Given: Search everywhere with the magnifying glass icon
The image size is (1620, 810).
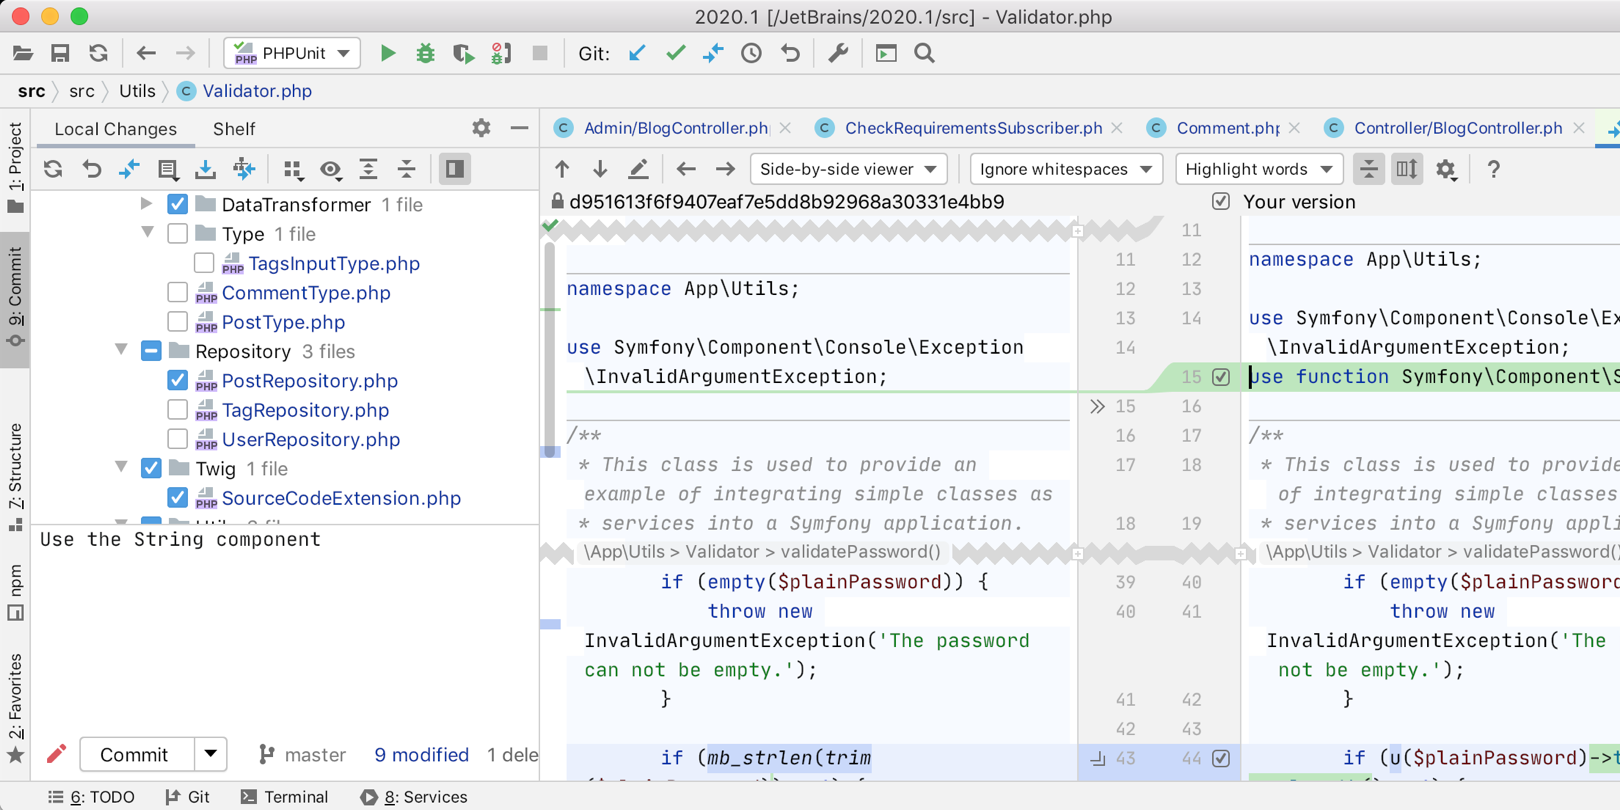Looking at the screenshot, I should click(x=924, y=53).
